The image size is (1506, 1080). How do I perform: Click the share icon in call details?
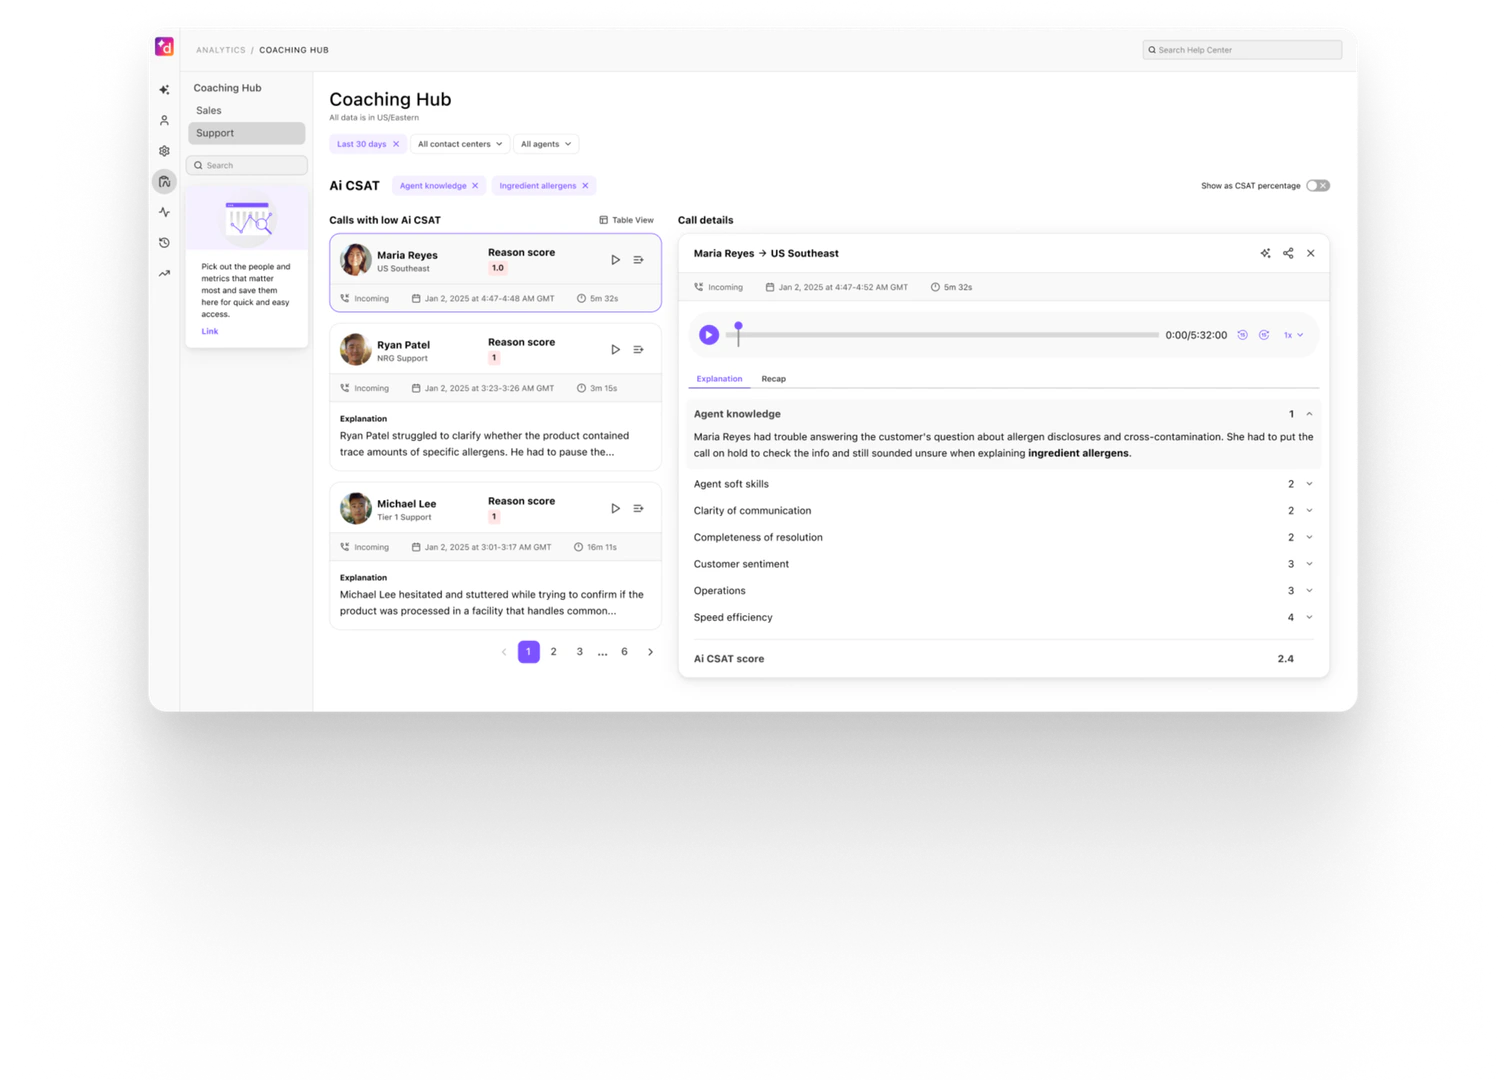point(1288,253)
